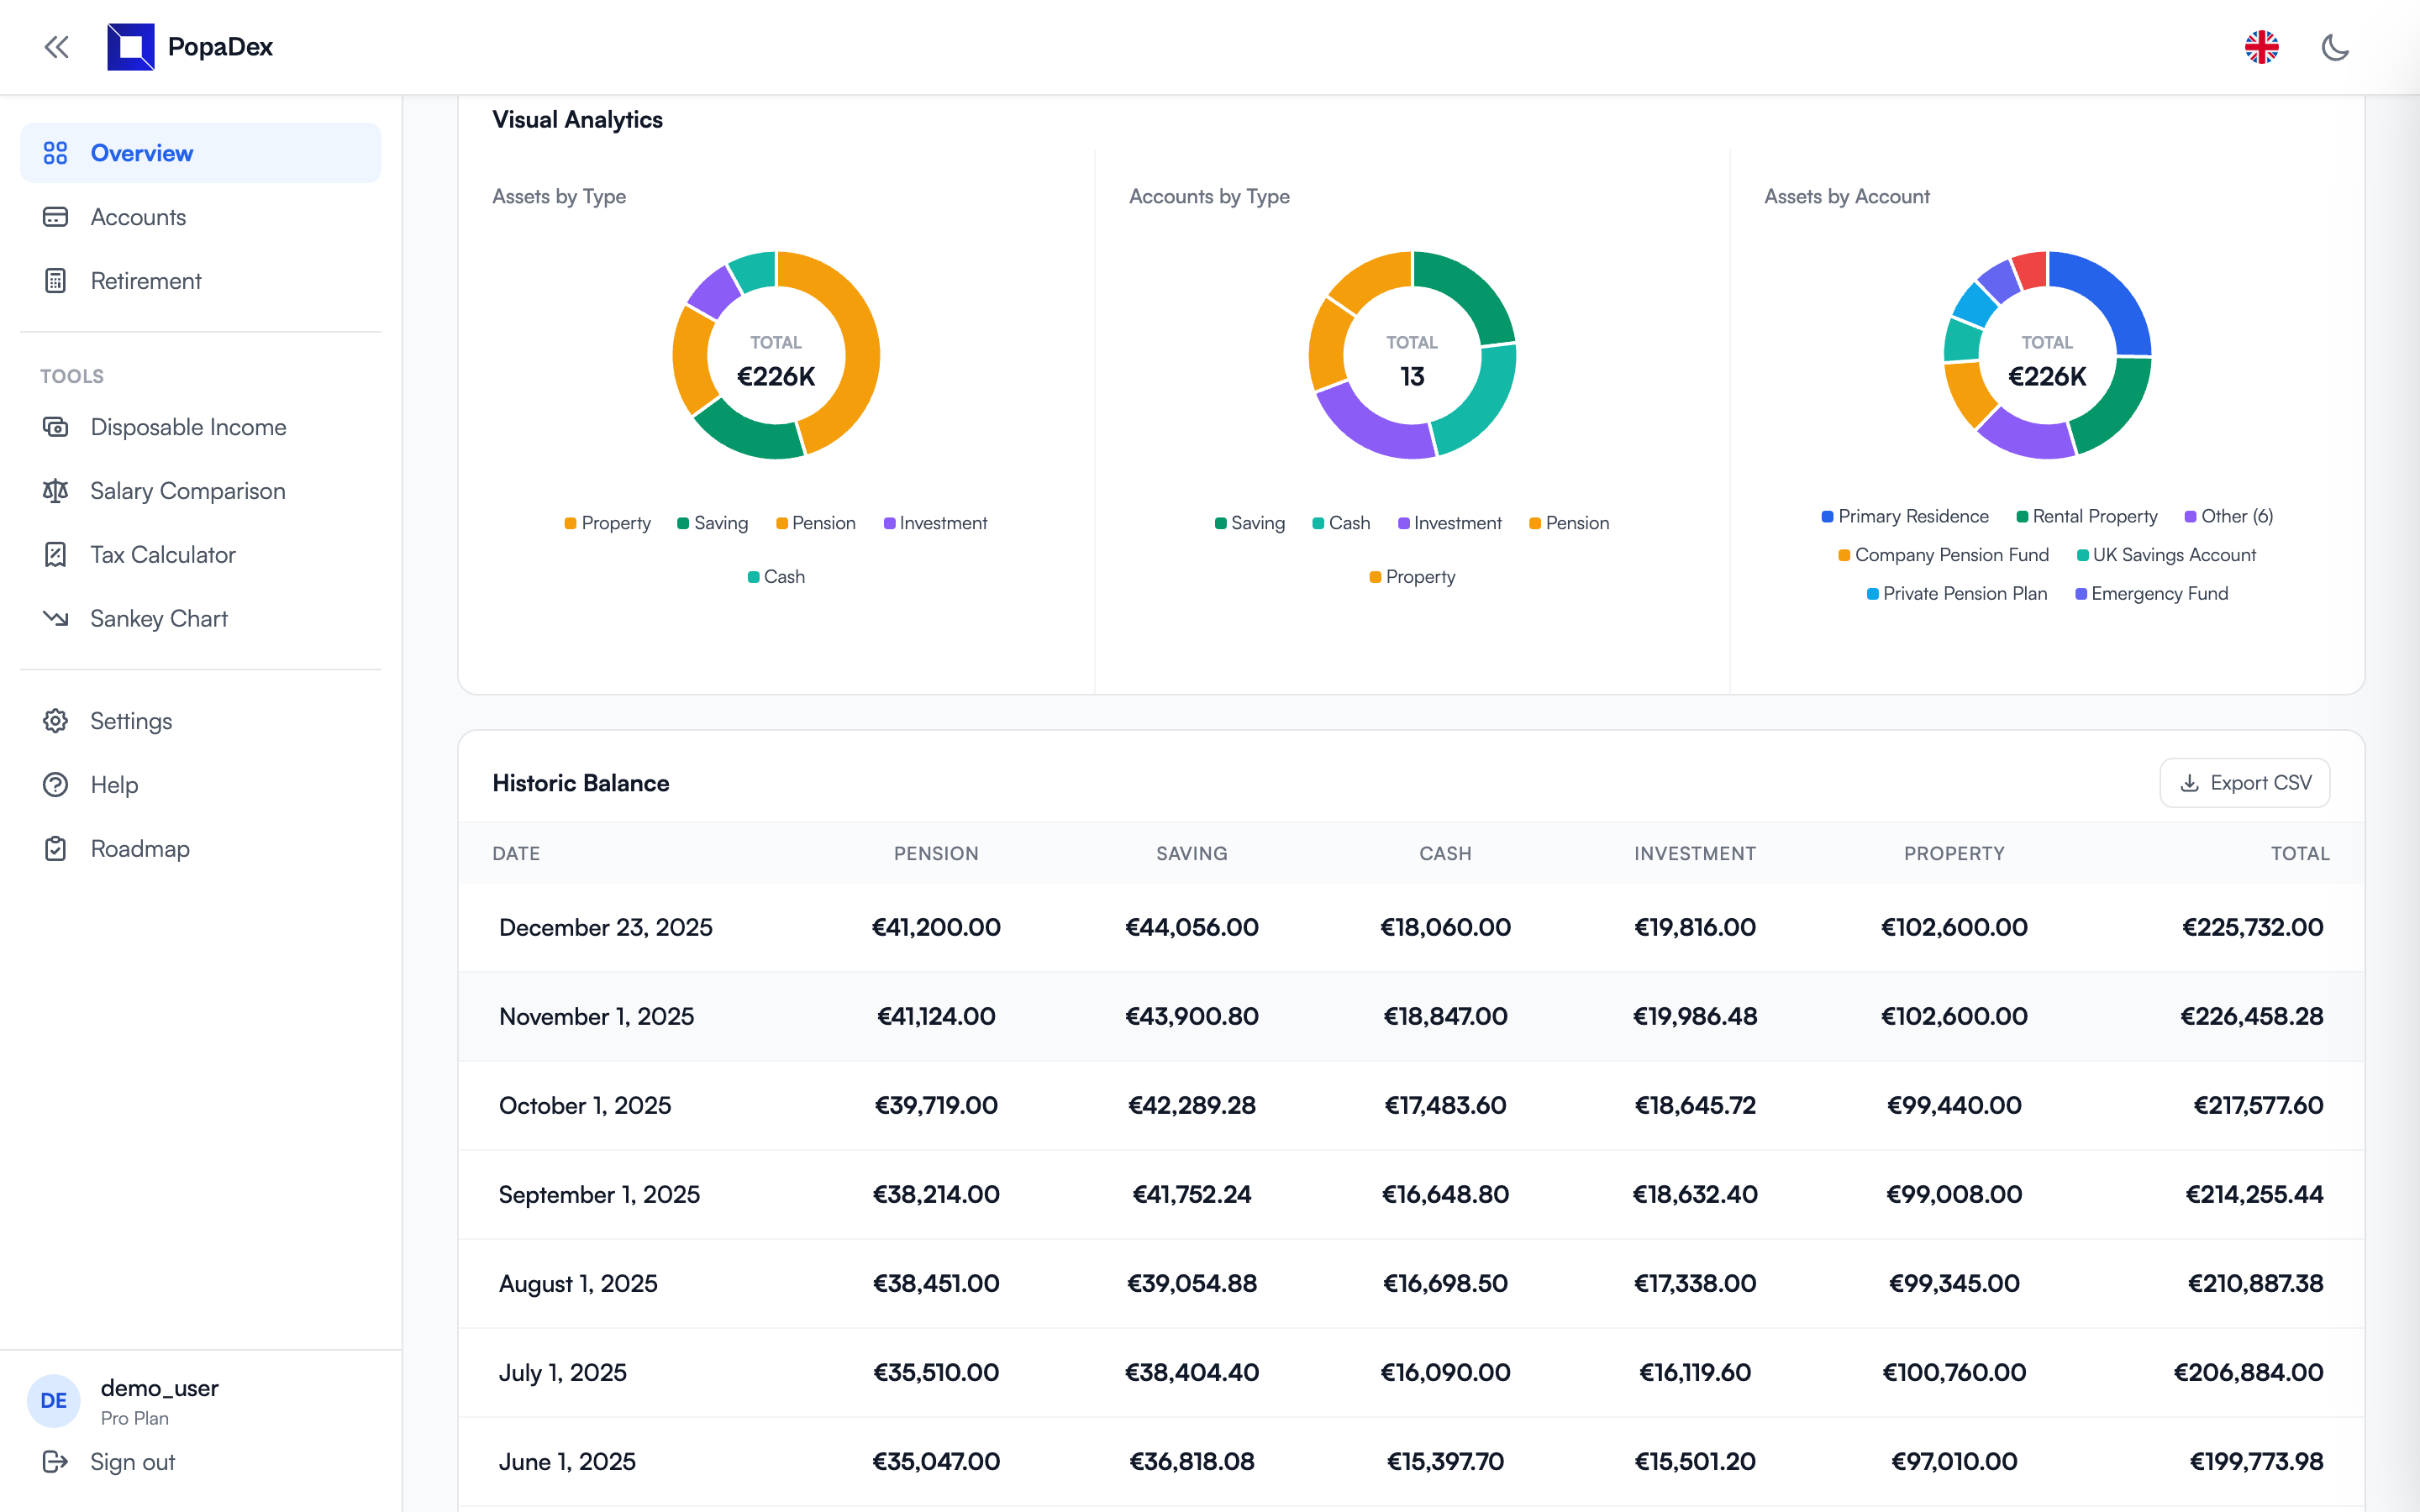This screenshot has width=2420, height=1512.
Task: Toggle dark mode with the moon icon
Action: tap(2337, 47)
